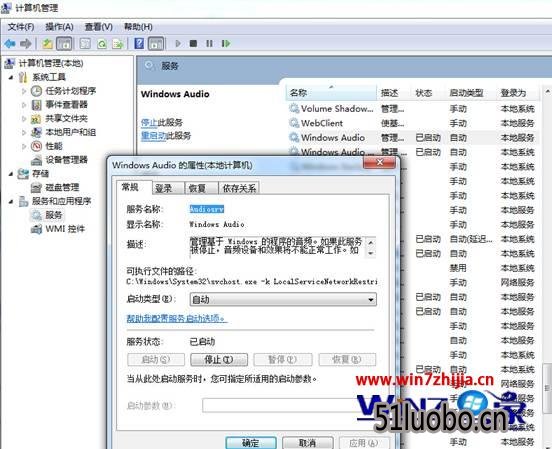Click the Export list toolbar icon

118,44
